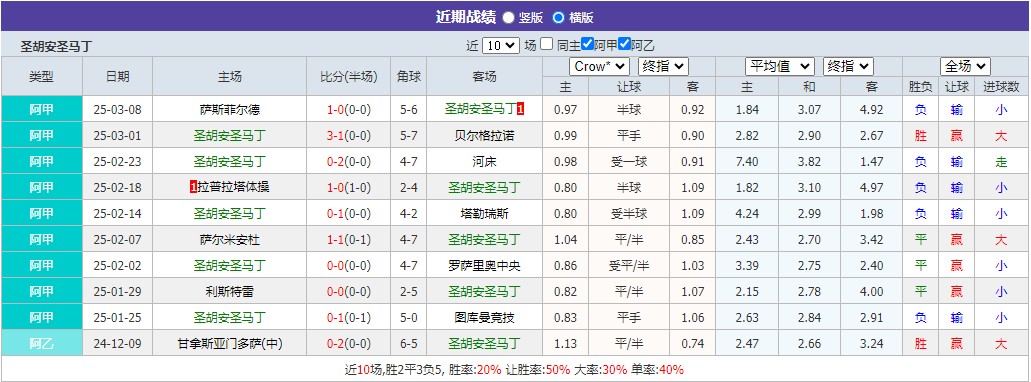Image resolution: width=1031 pixels, height=382 pixels.
Task: Click the 受一球 handicap in the 河床 row
Action: click(629, 162)
